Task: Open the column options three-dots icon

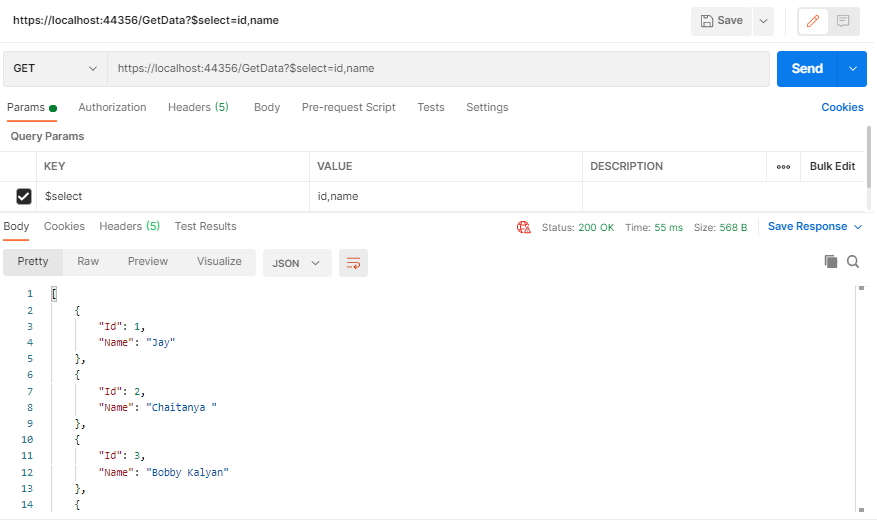Action: pos(783,167)
